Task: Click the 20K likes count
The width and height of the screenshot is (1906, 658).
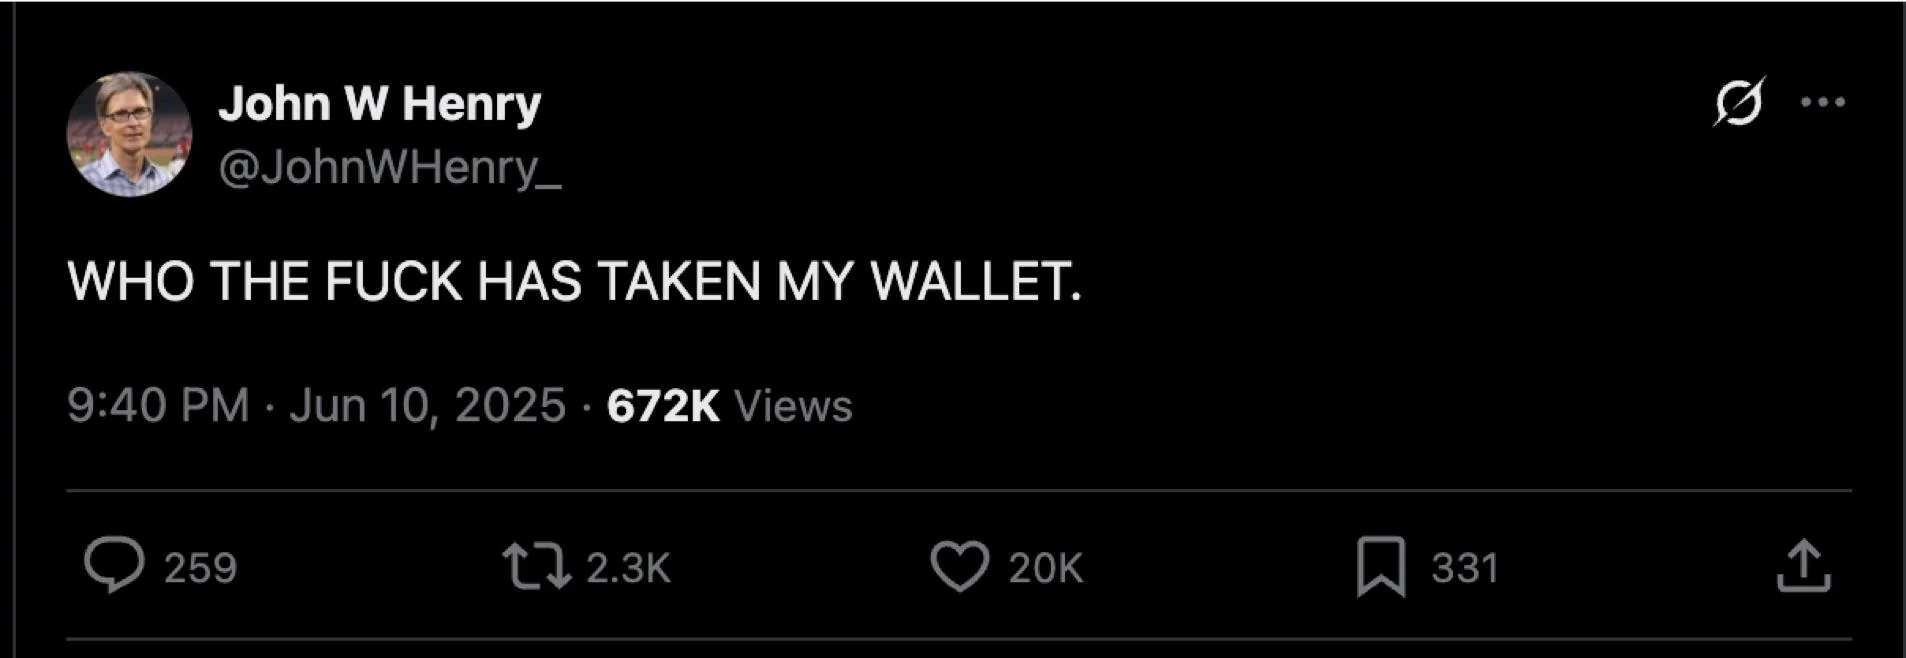Action: (1046, 568)
